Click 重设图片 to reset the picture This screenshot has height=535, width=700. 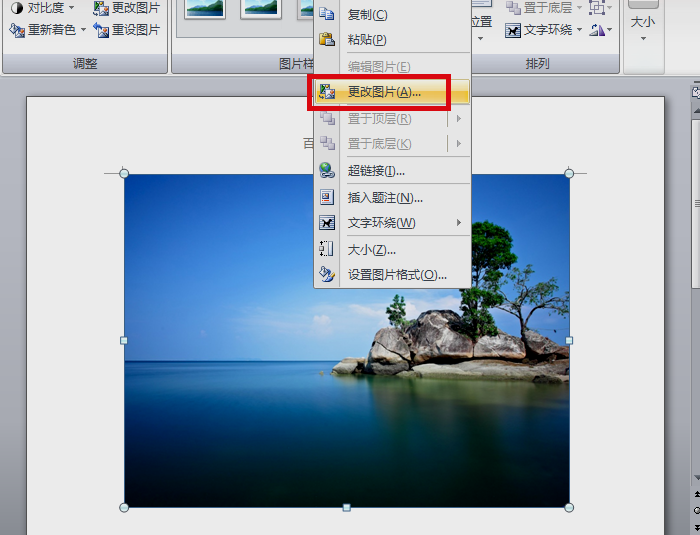tap(127, 30)
